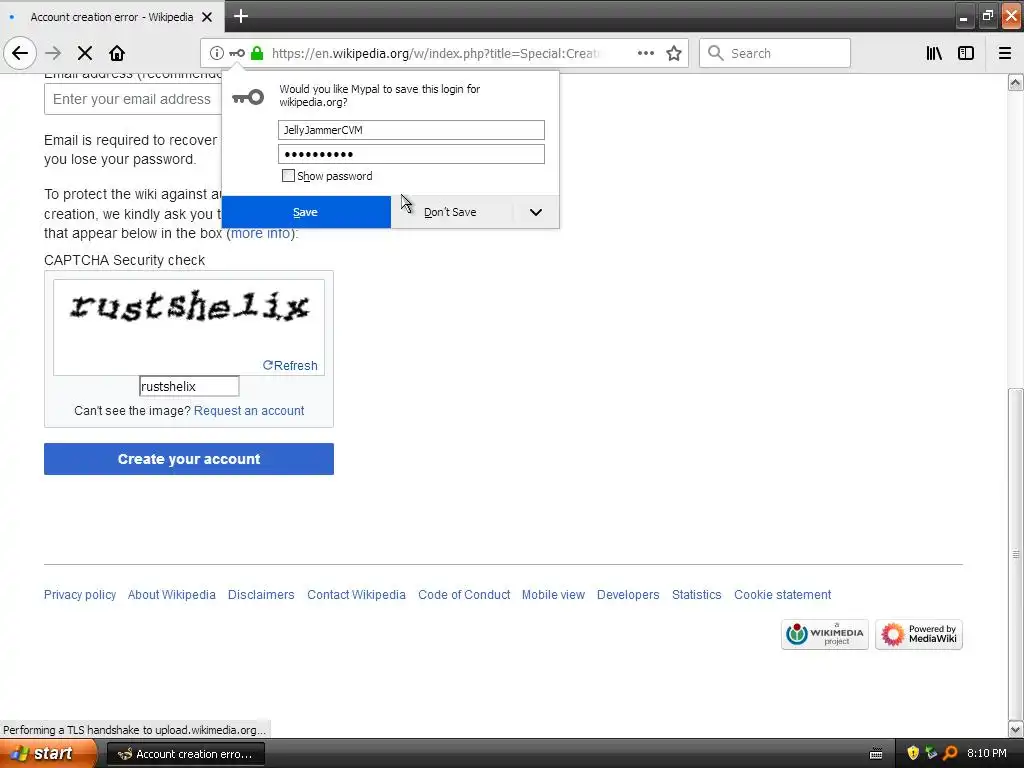Refresh the CAPTCHA image
This screenshot has height=768, width=1024.
tap(290, 366)
